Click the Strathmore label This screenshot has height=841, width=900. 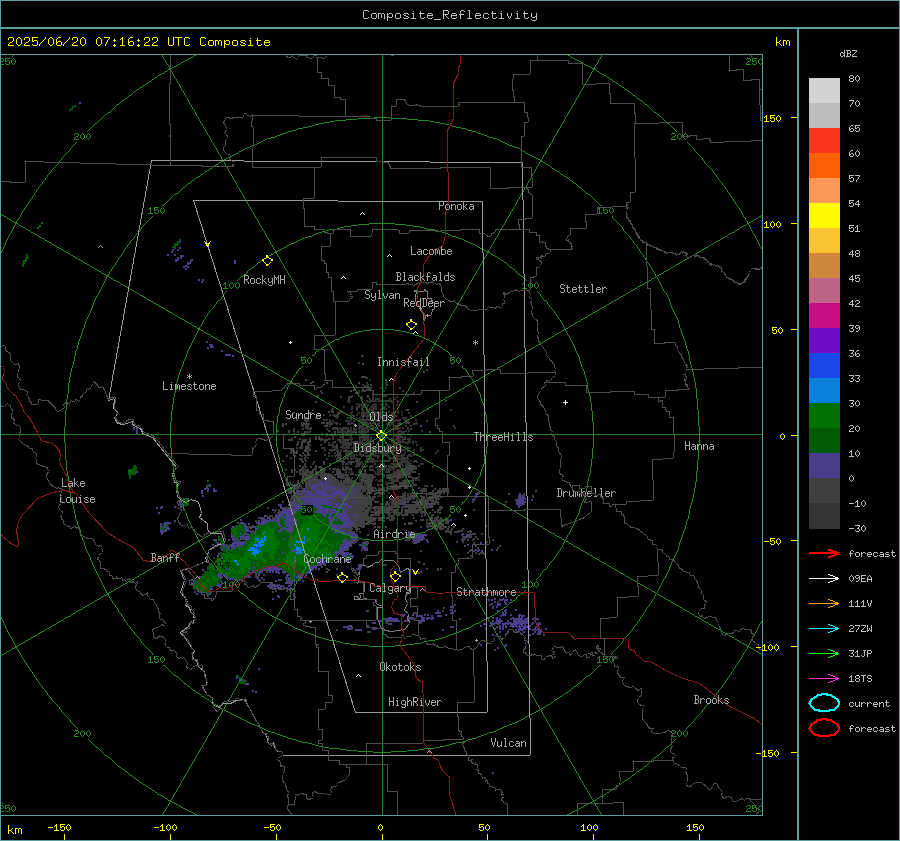click(x=486, y=592)
